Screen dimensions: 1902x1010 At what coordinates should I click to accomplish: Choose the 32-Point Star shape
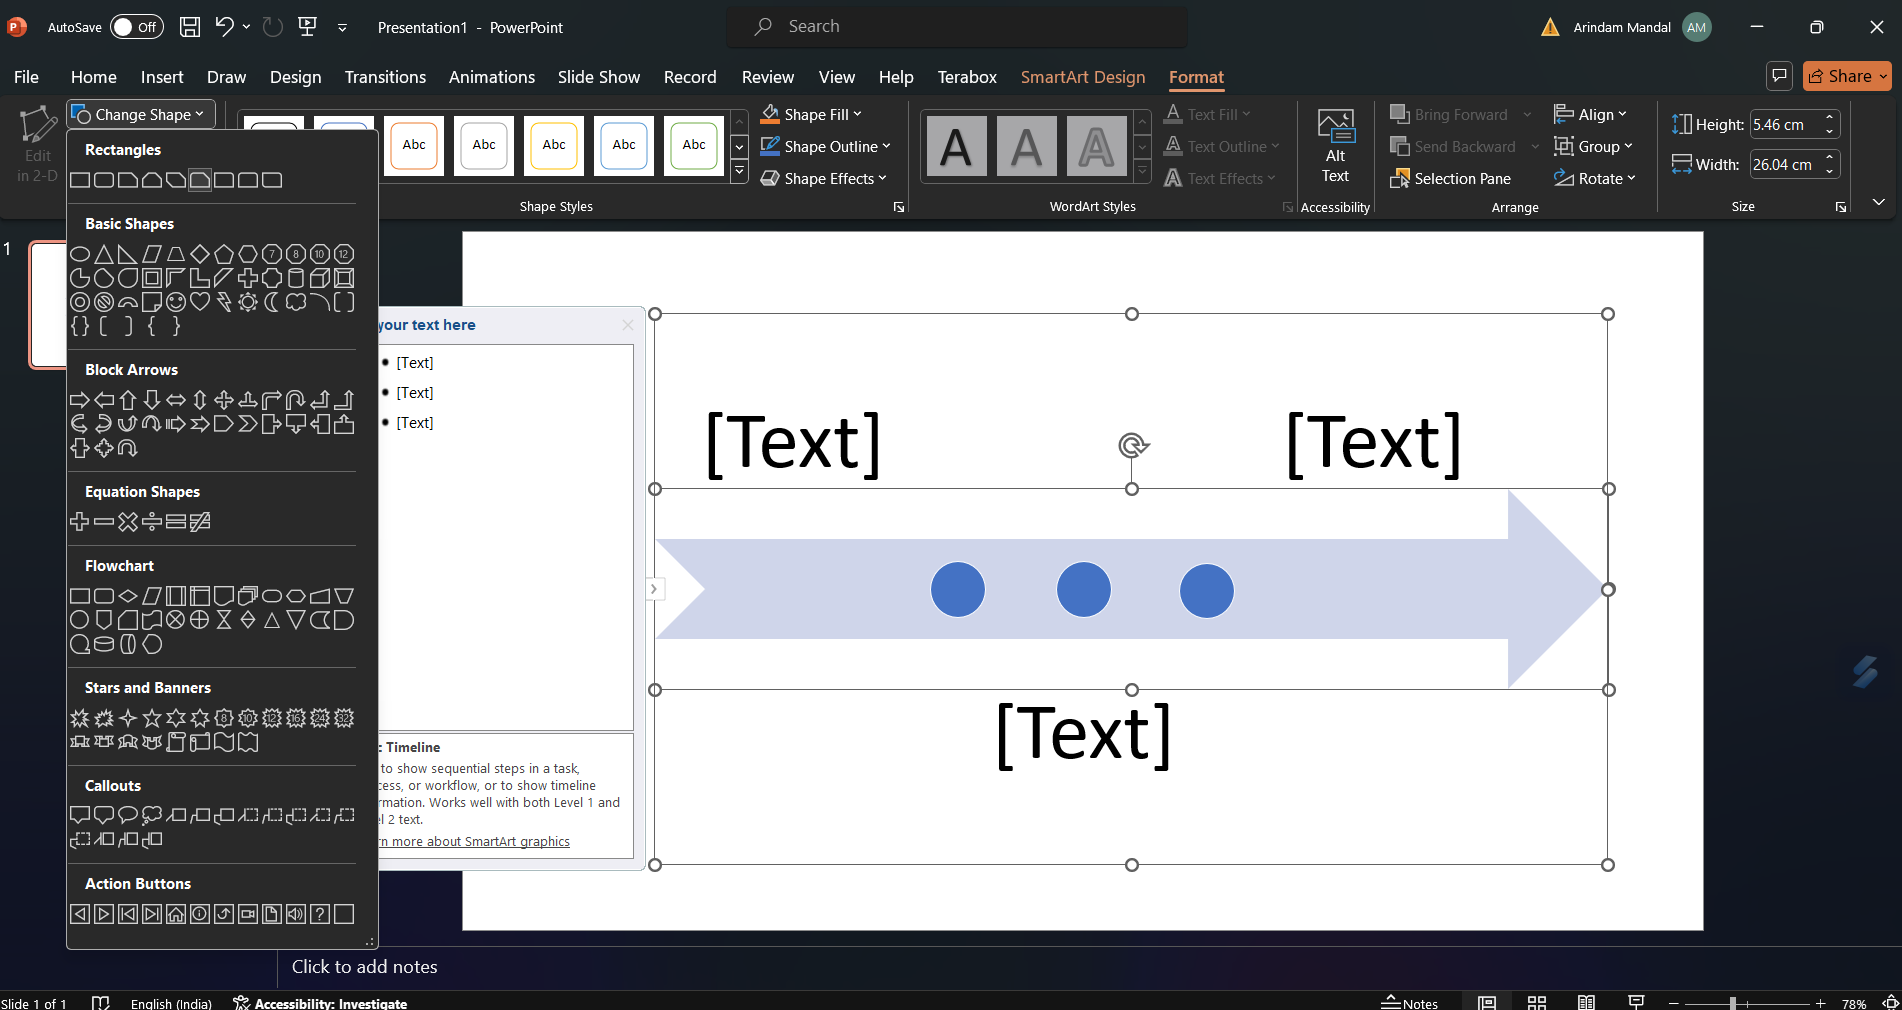(344, 718)
